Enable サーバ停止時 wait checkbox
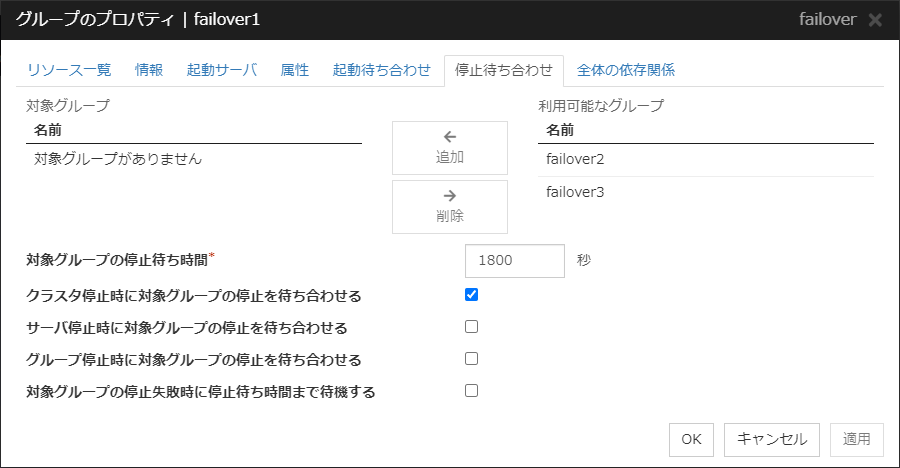 (472, 326)
